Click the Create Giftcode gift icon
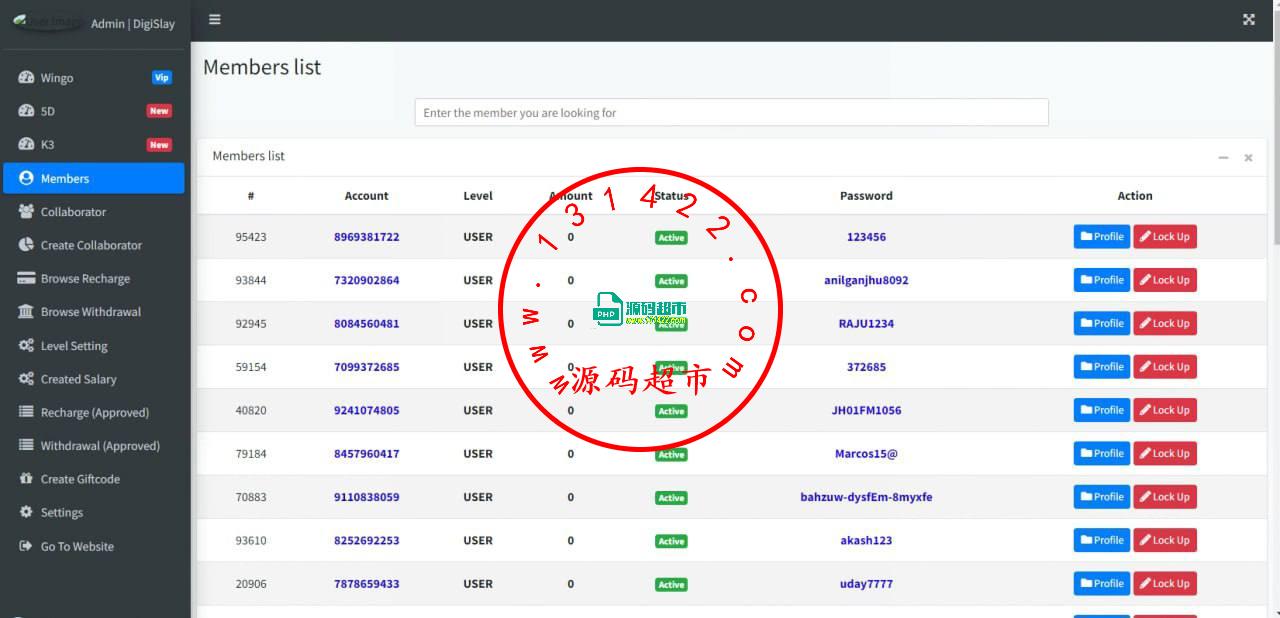 click(26, 479)
